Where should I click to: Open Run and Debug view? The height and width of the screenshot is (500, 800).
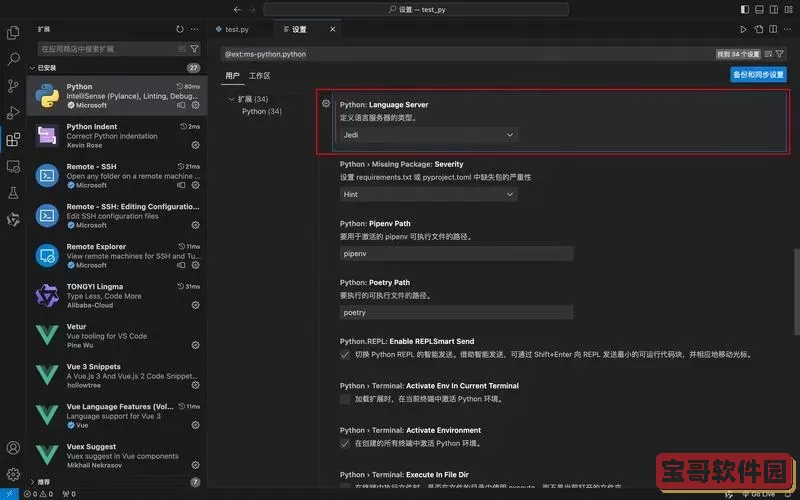pos(13,112)
